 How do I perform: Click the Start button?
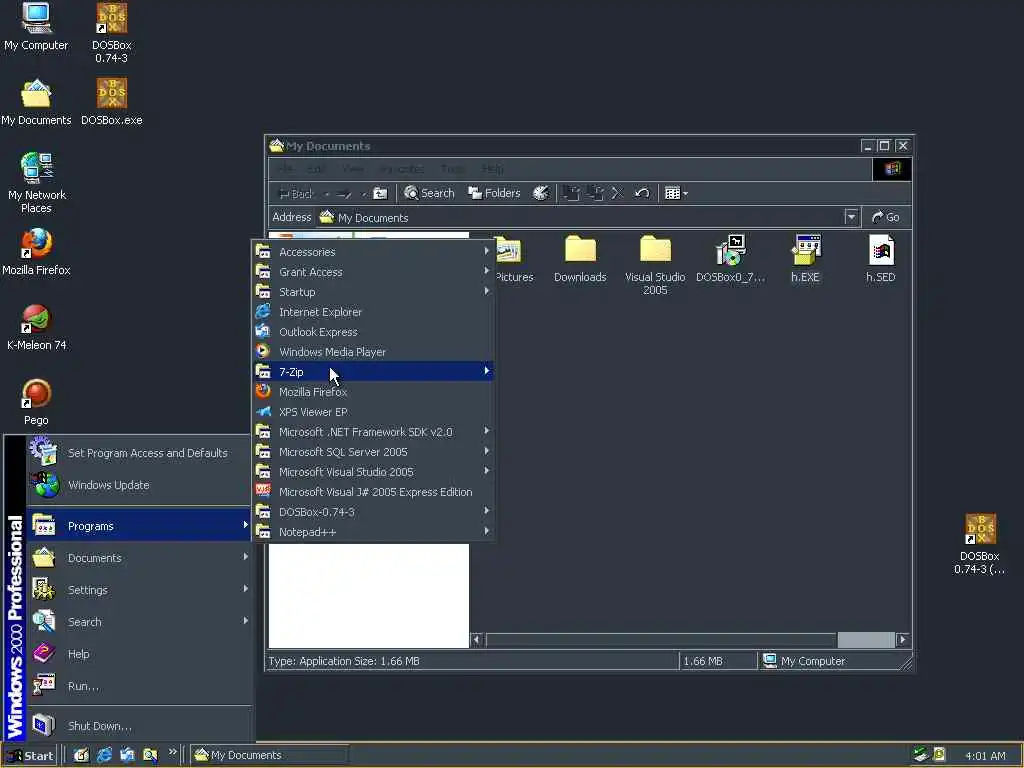pos(30,756)
